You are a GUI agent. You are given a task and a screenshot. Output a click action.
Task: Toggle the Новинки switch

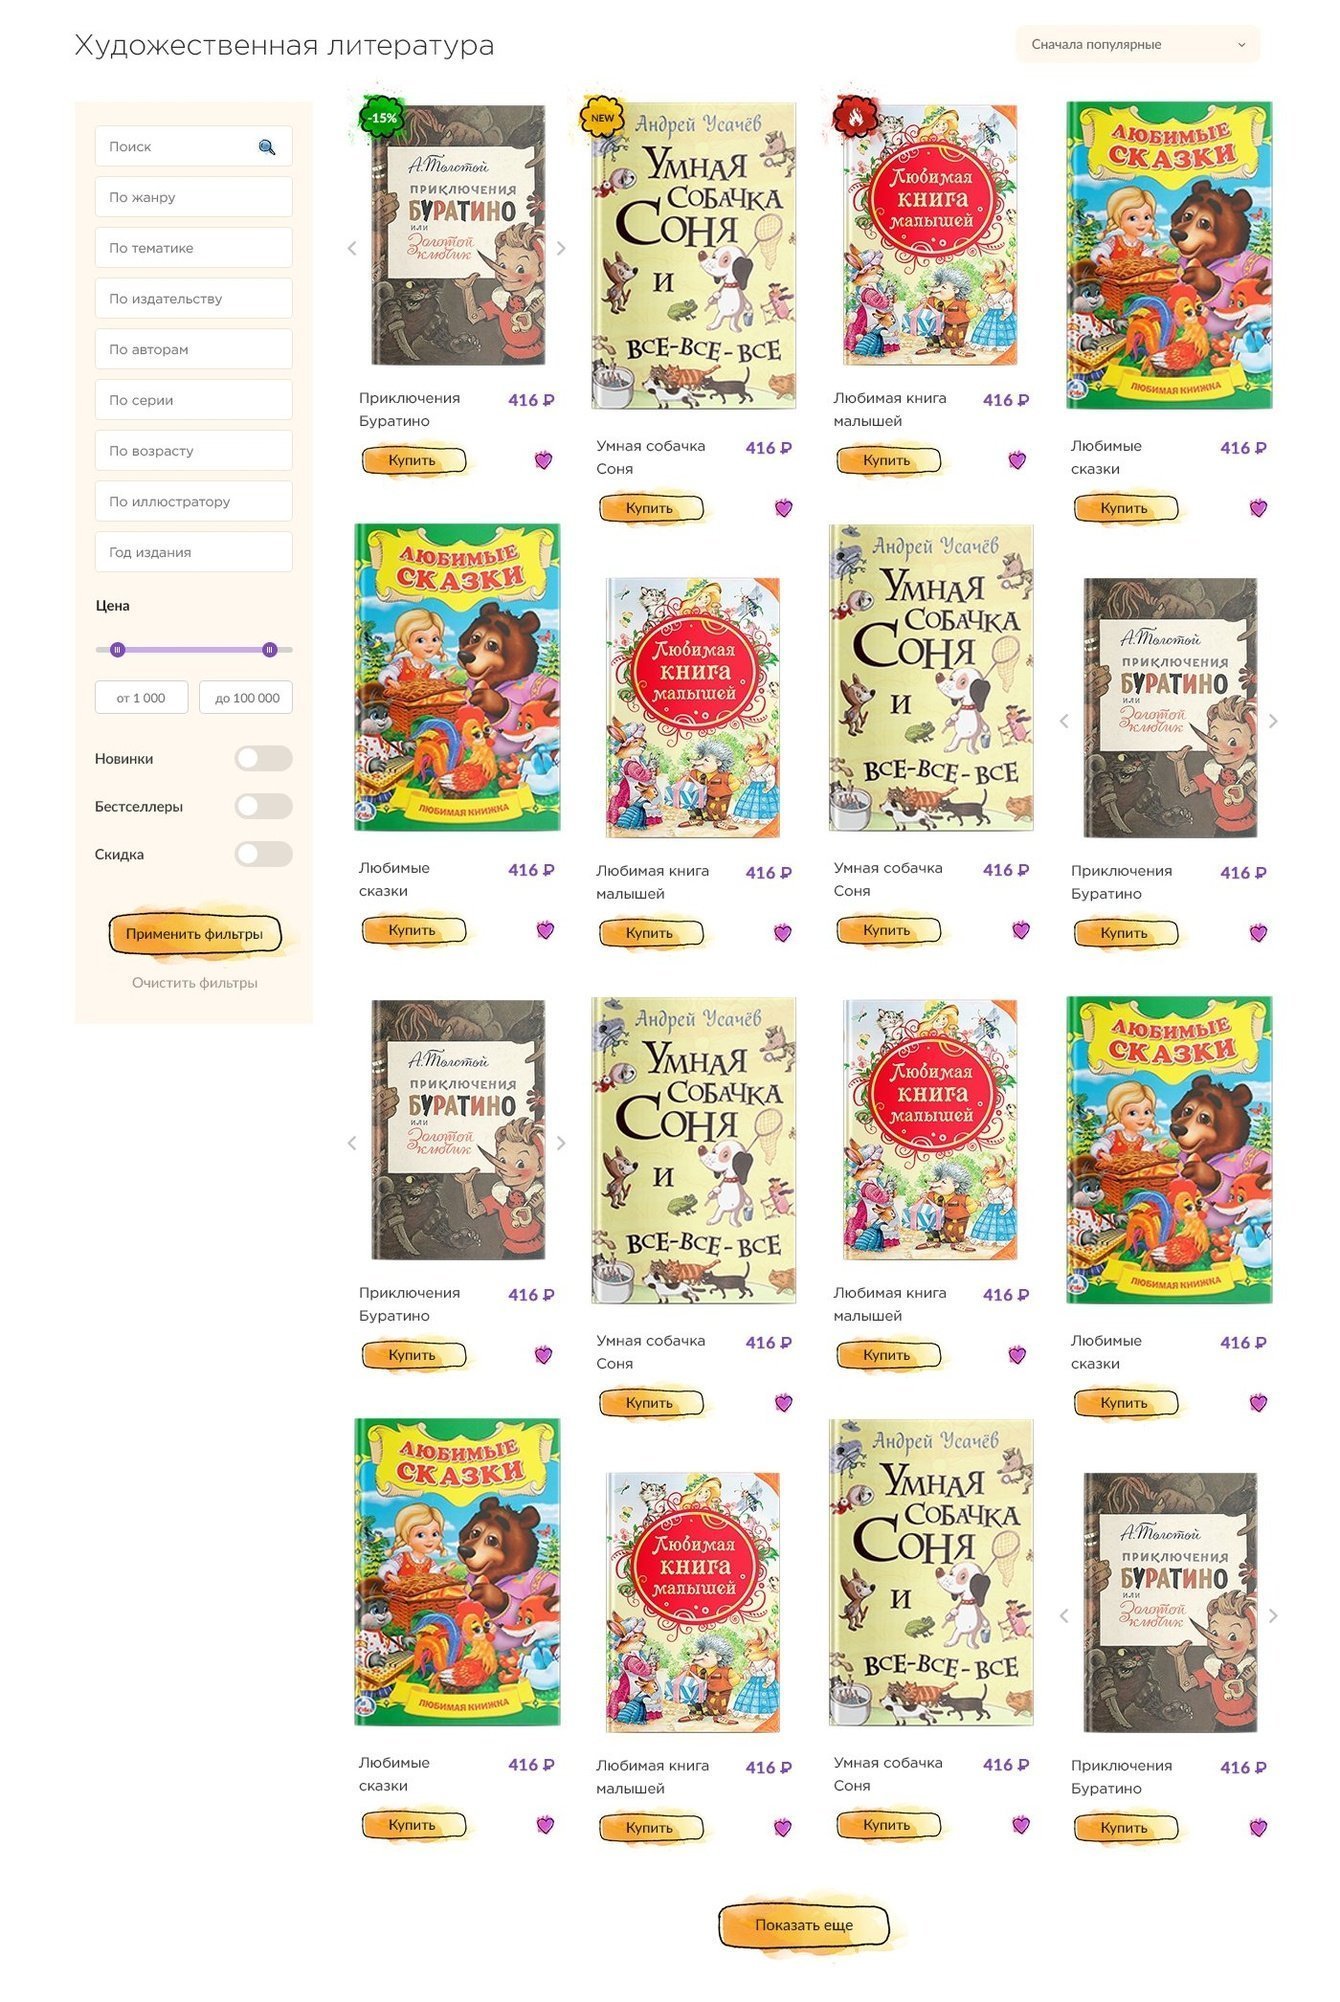pos(264,758)
